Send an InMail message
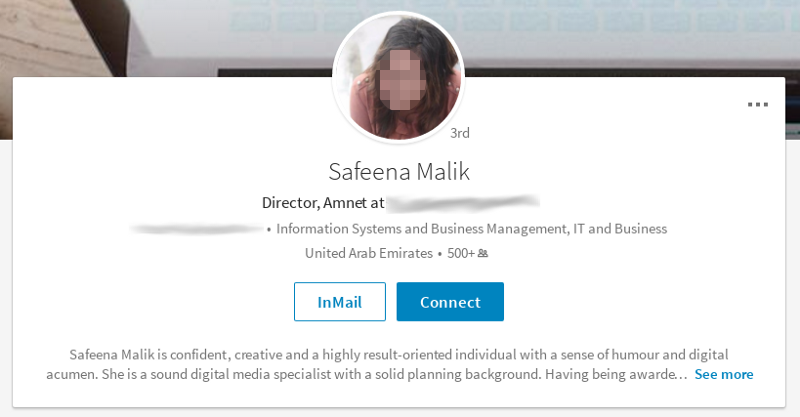Image resolution: width=800 pixels, height=417 pixels. point(339,302)
